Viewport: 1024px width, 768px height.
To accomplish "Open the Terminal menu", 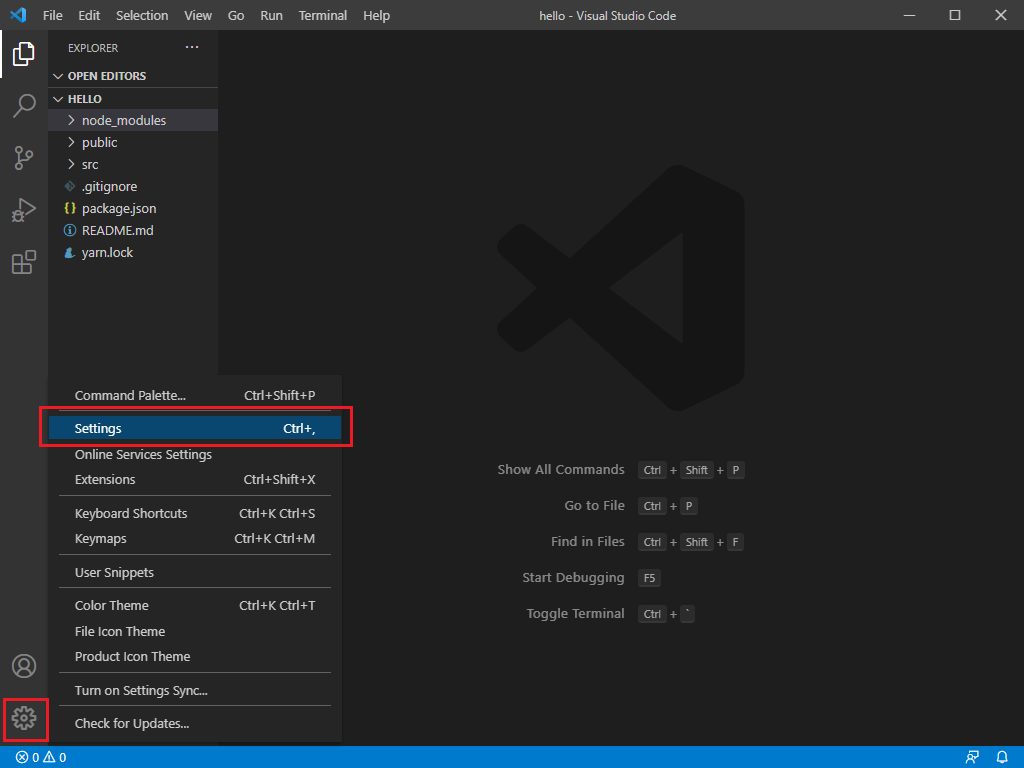I will coord(323,15).
